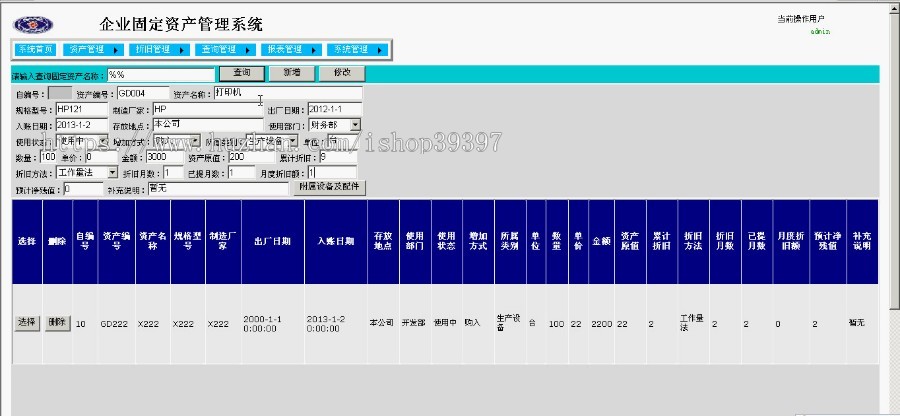Click the 规格型号 field with HP121
The width and height of the screenshot is (900, 416).
pos(82,109)
